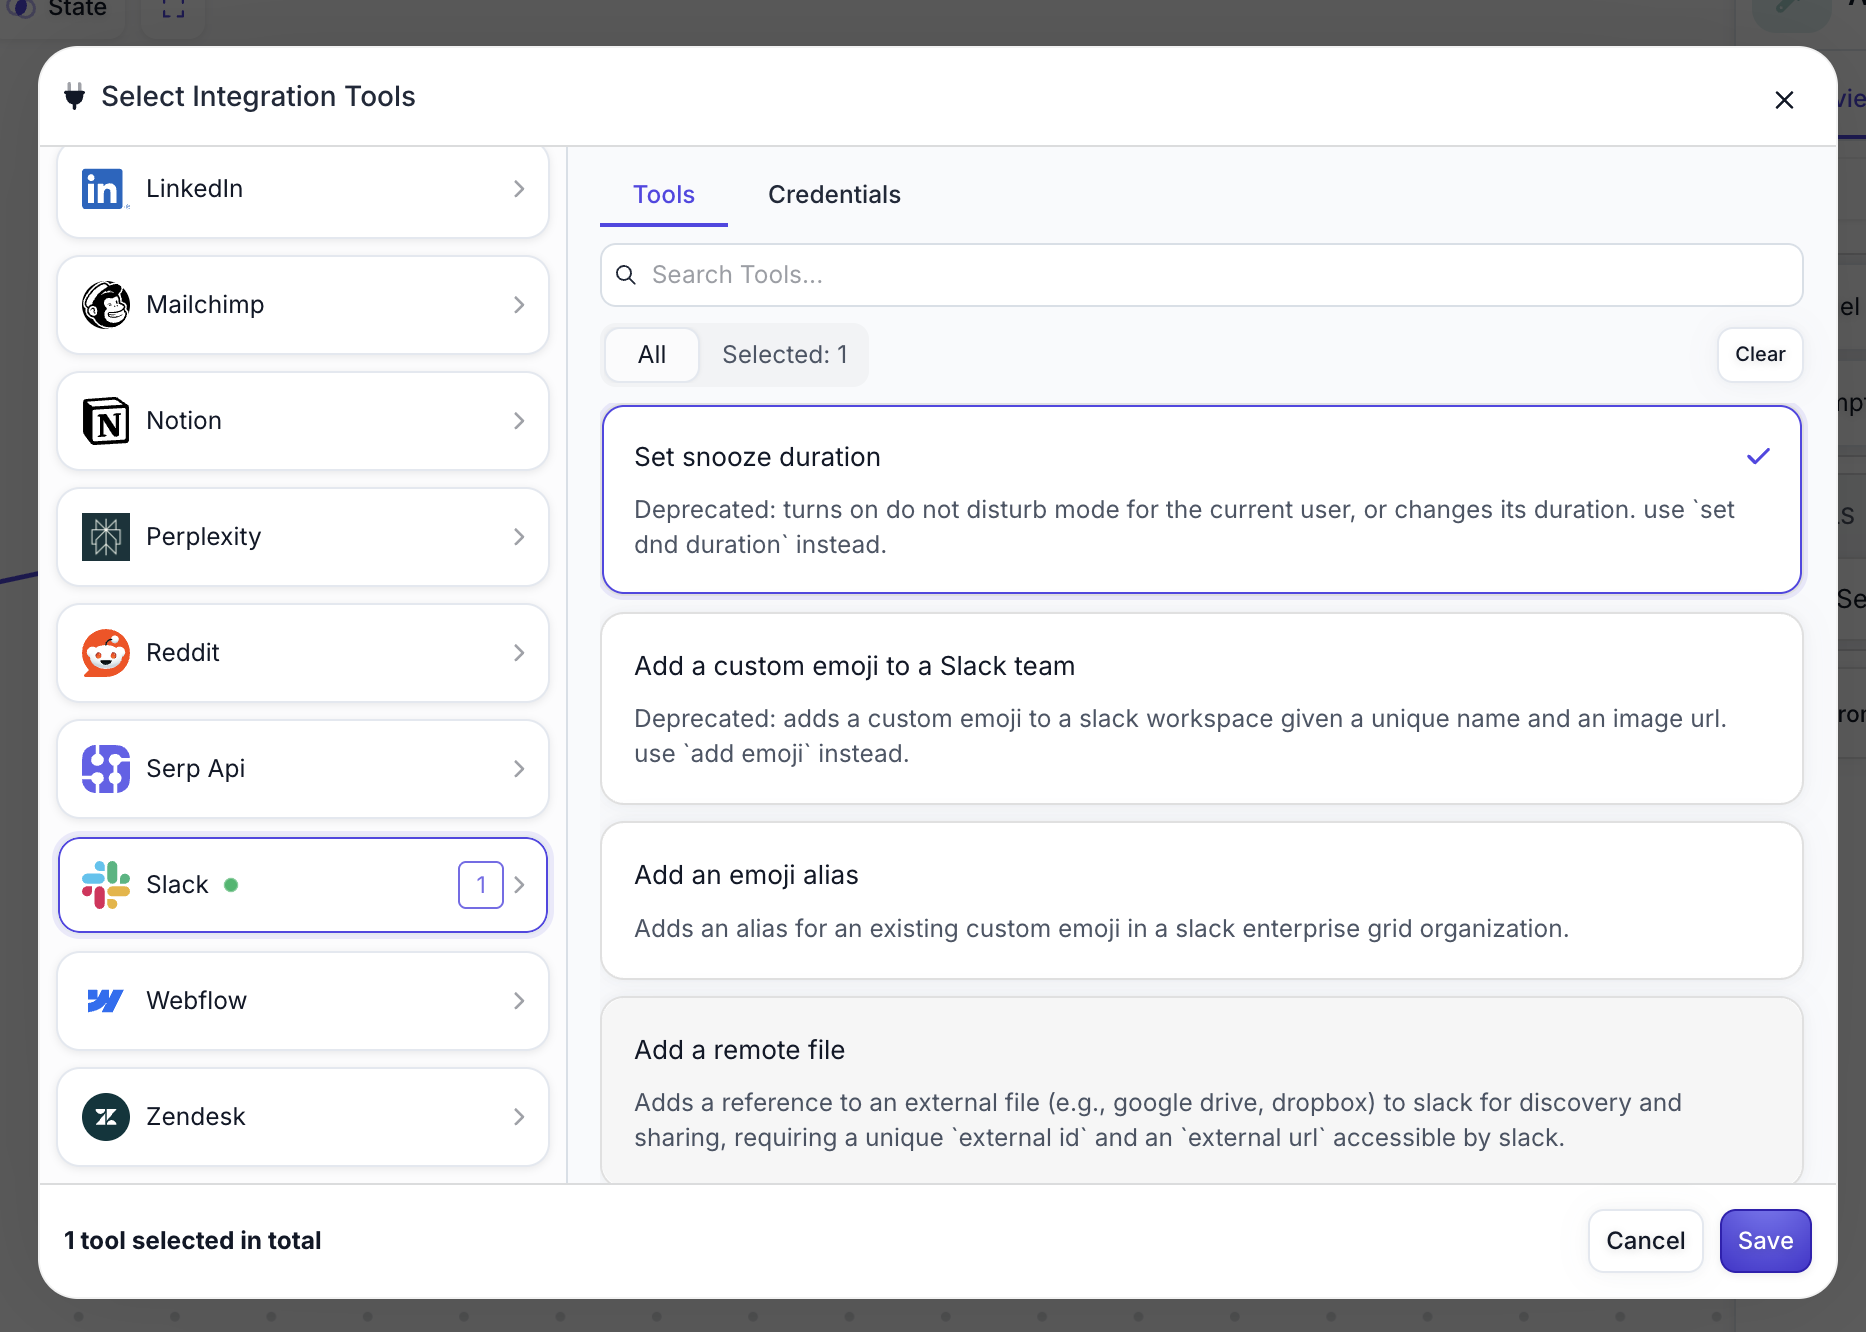This screenshot has width=1866, height=1332.
Task: Show only Selected: 1 tools filter
Action: (x=784, y=355)
